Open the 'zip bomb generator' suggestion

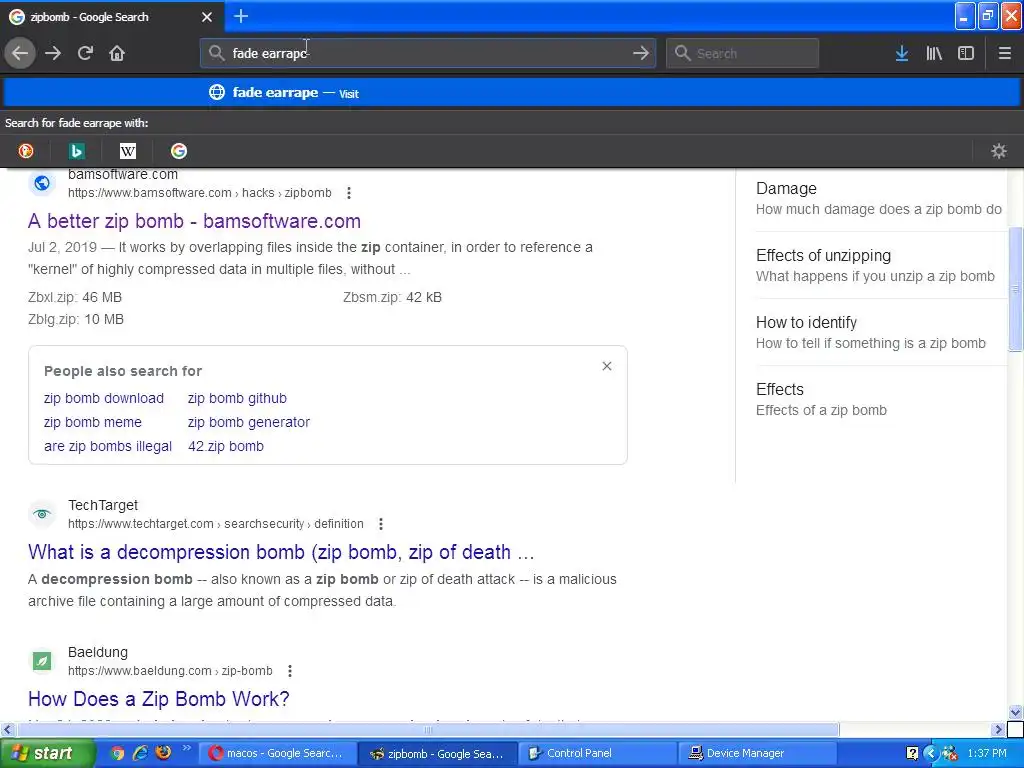point(249,423)
